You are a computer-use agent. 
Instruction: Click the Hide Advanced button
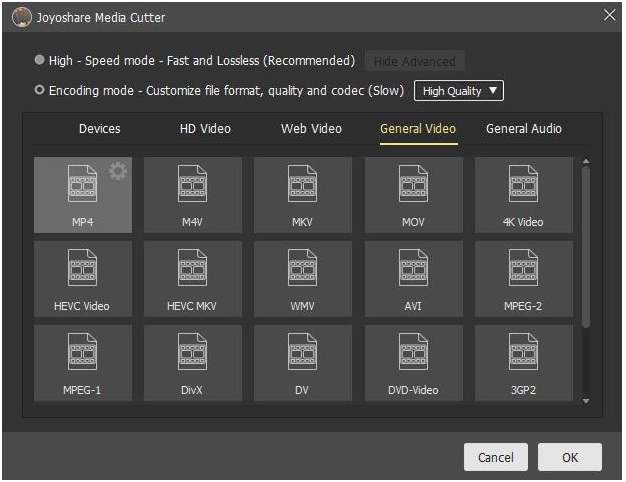(414, 61)
